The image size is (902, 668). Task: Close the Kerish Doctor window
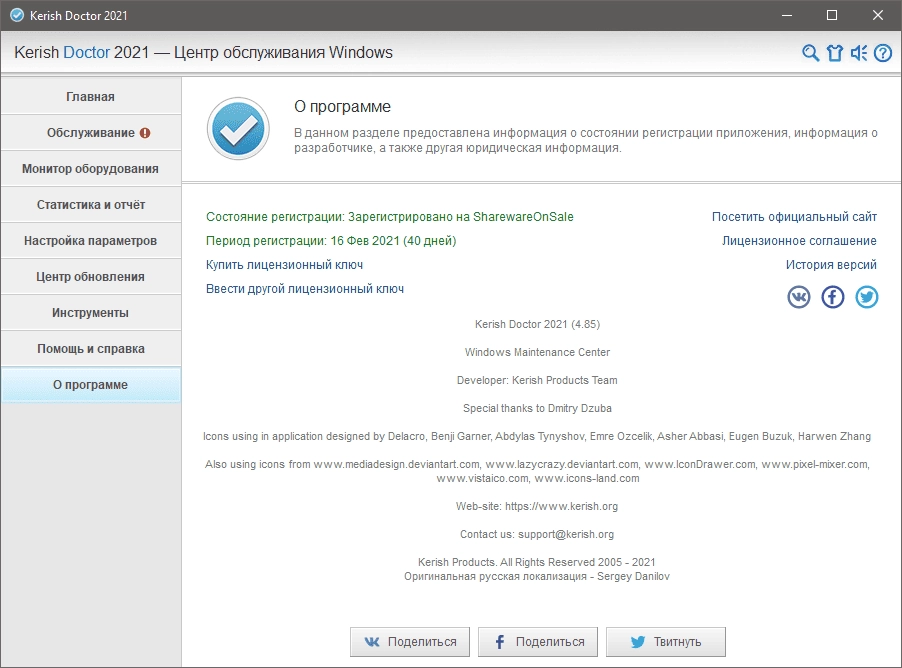(878, 16)
